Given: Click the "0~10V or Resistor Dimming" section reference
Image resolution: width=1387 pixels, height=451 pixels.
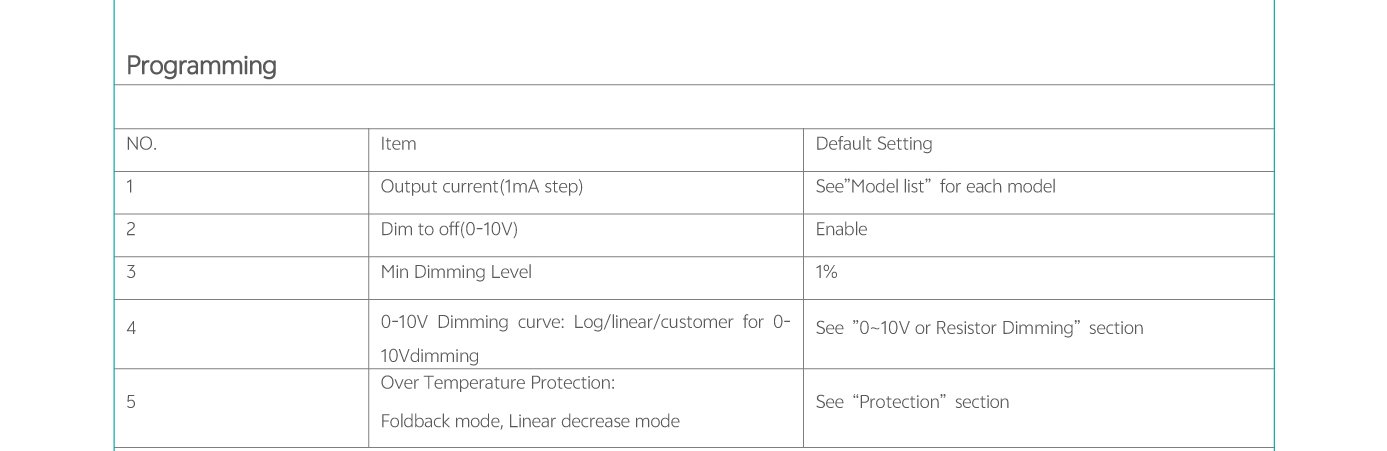Looking at the screenshot, I should tap(979, 328).
